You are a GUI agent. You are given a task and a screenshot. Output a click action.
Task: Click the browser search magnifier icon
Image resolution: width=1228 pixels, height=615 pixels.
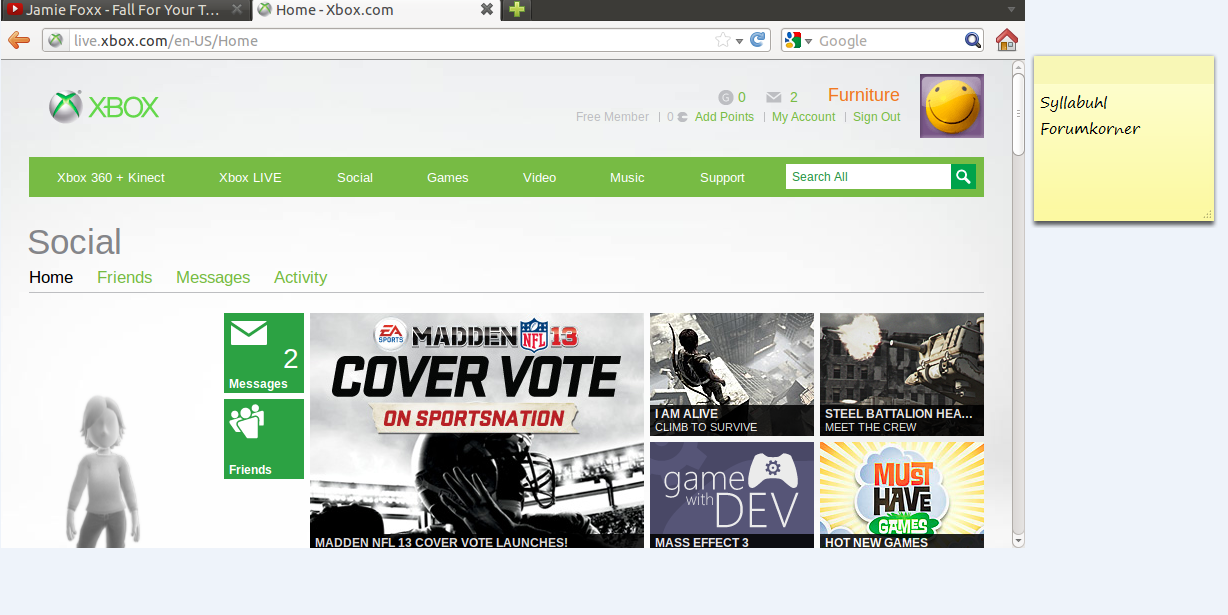[972, 40]
